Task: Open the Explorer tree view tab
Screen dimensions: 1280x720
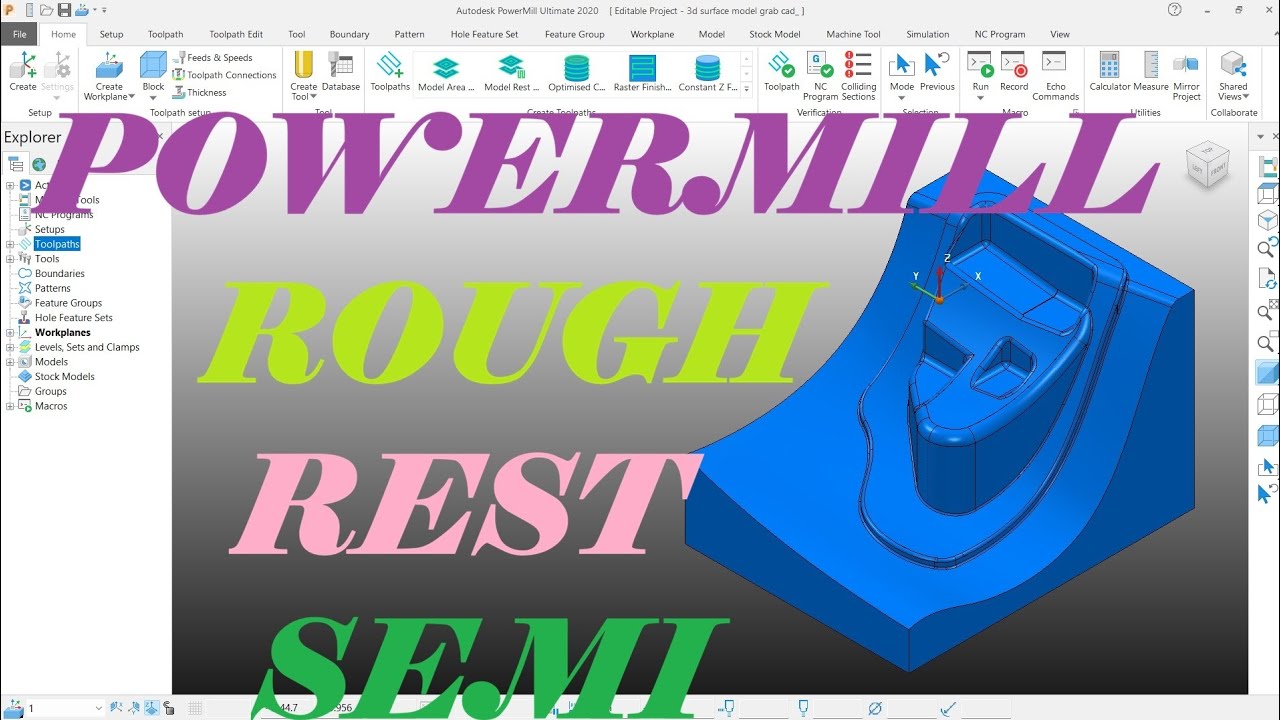Action: [16, 165]
